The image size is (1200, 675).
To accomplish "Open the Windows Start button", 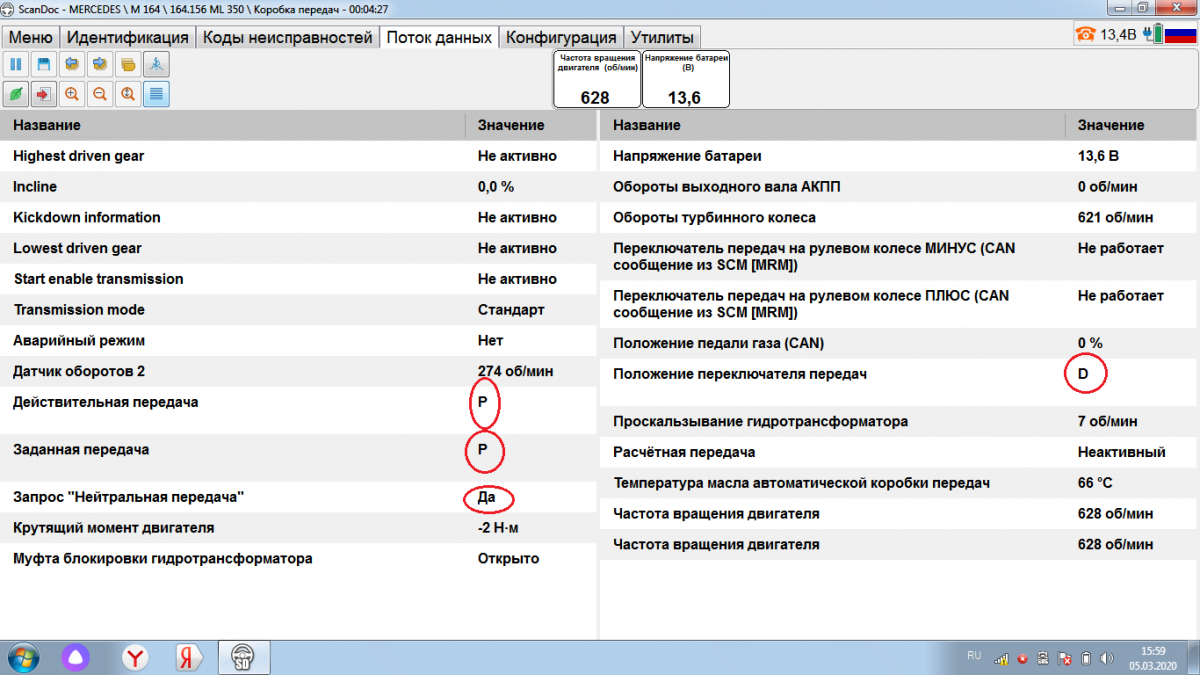I will coord(23,658).
